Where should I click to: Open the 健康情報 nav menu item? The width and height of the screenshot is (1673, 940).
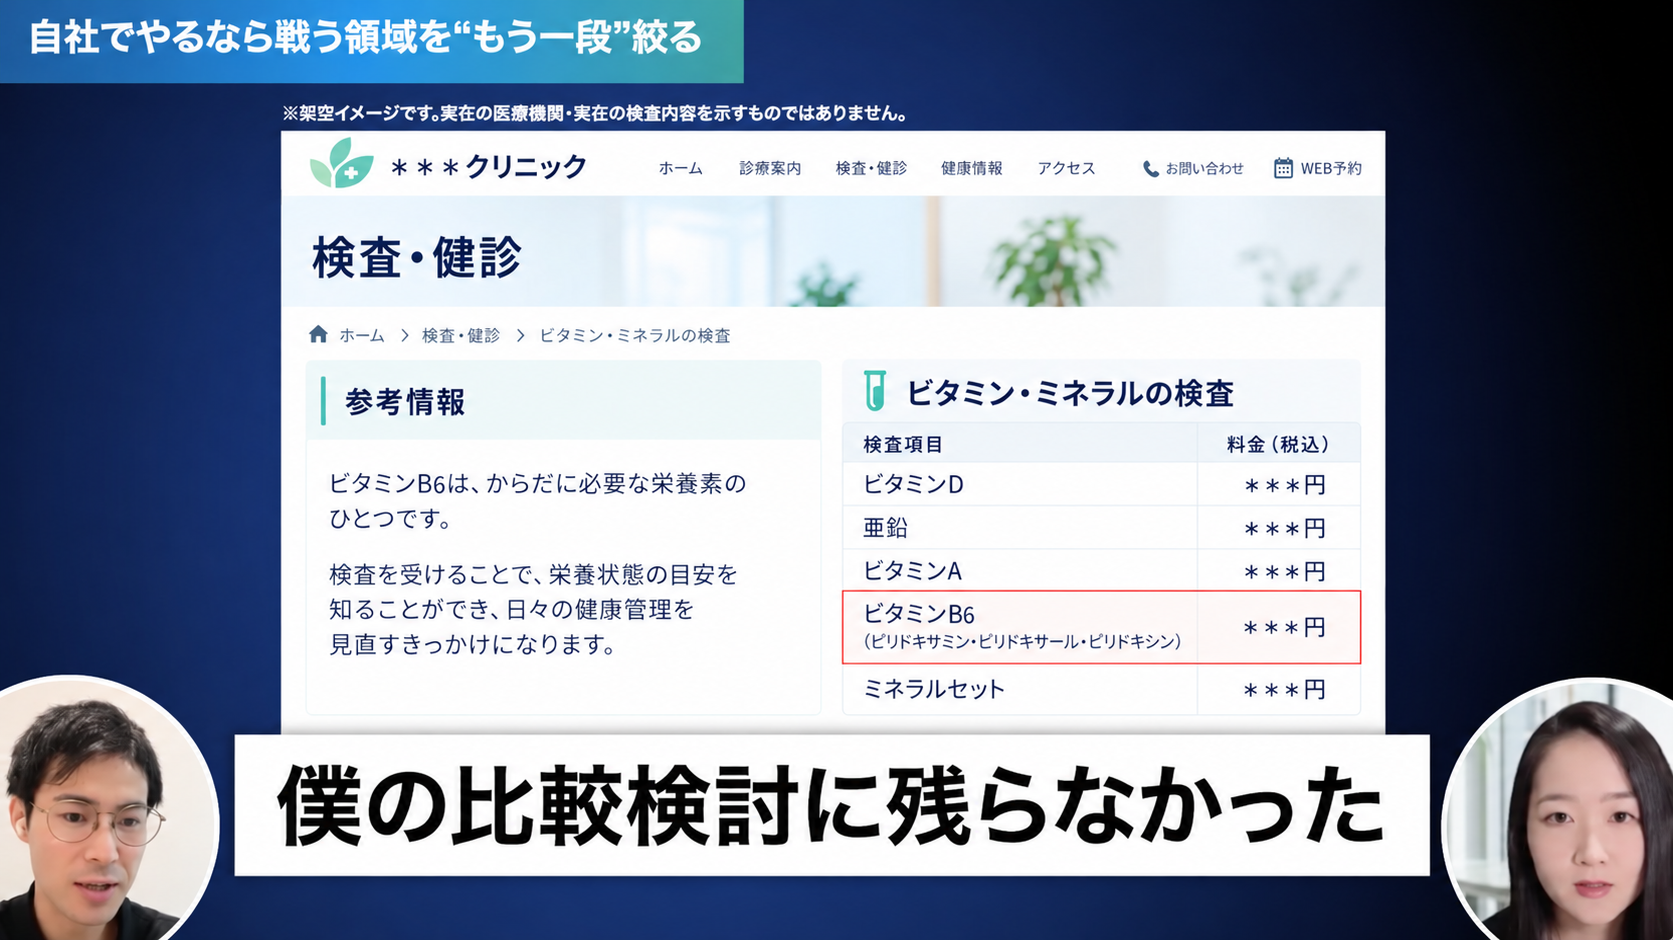(x=971, y=168)
